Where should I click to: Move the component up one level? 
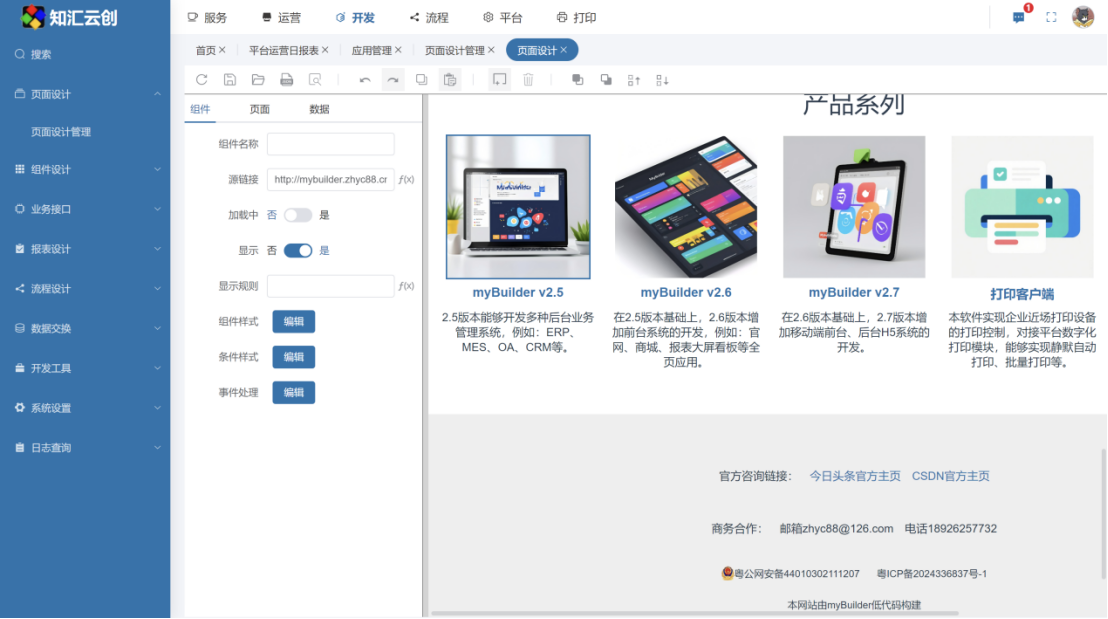point(634,80)
